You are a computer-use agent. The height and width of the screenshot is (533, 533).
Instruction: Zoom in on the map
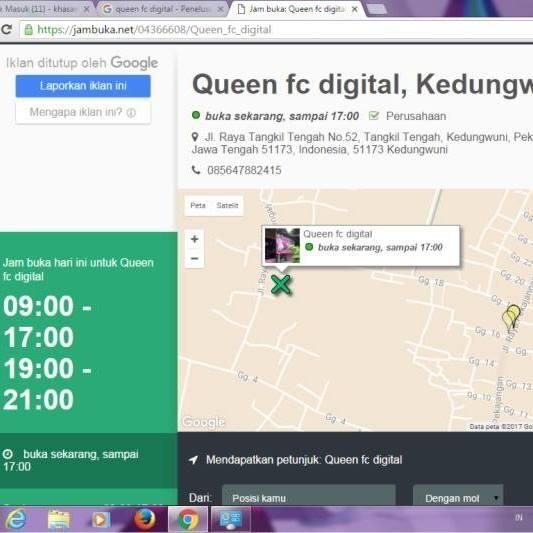click(194, 239)
